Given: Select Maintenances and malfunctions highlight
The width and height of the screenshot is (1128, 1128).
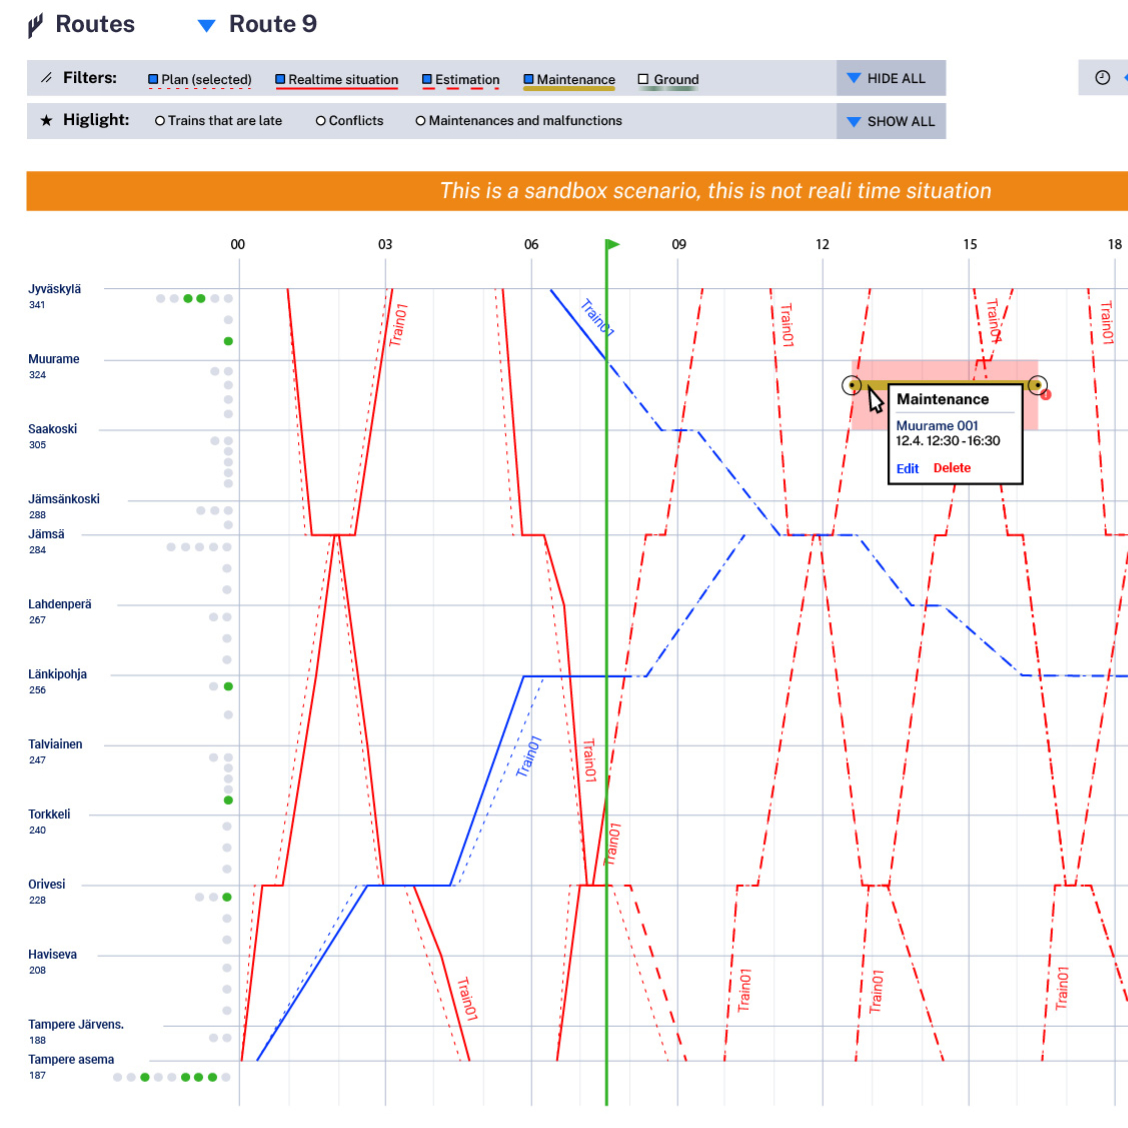Looking at the screenshot, I should [x=421, y=121].
